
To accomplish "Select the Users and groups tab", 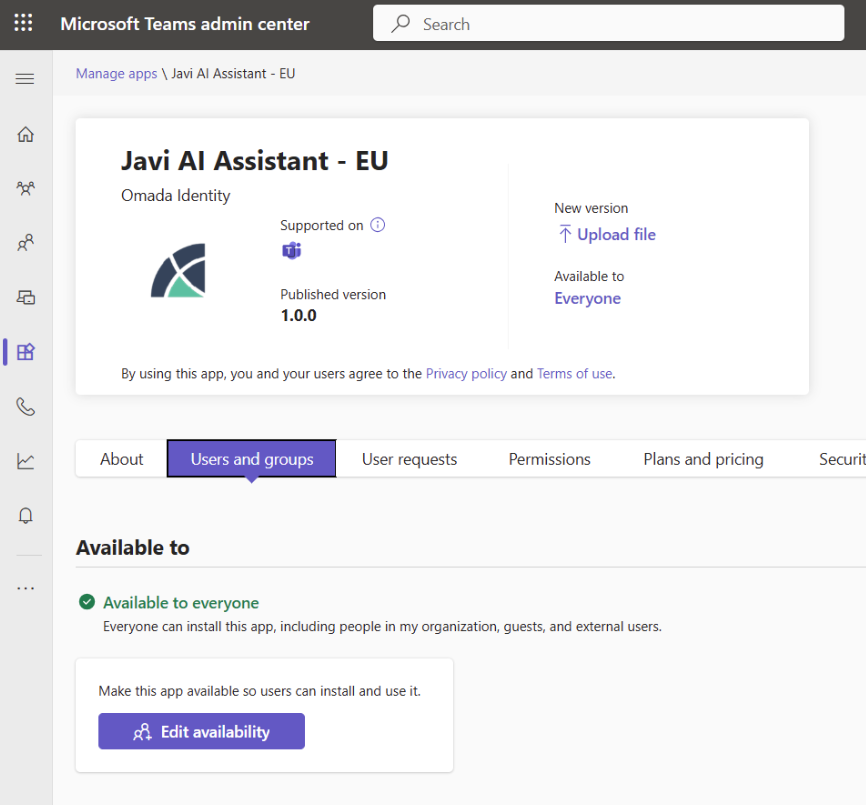I will [x=252, y=459].
